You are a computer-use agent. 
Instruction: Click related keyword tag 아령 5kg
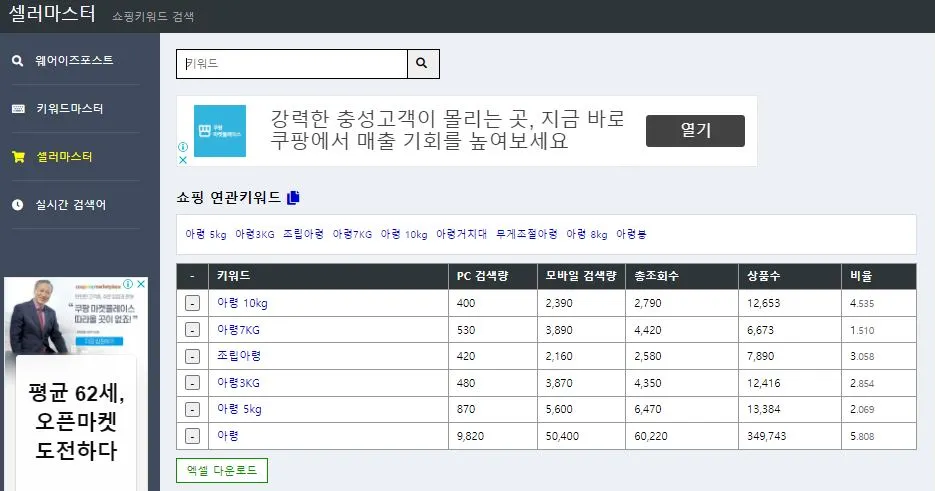click(x=206, y=234)
